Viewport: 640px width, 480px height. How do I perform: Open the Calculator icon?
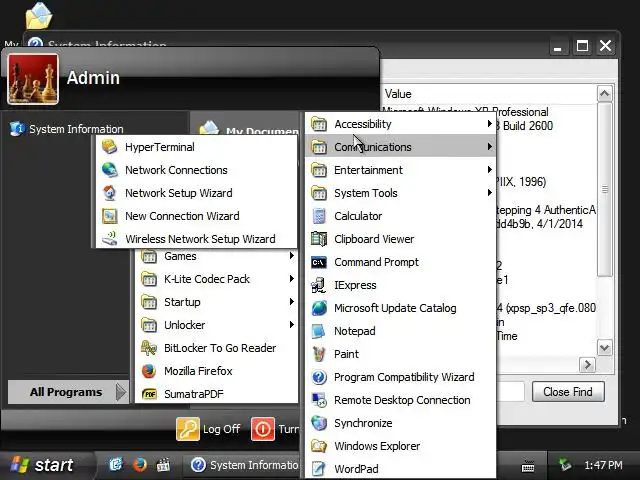[x=319, y=216]
